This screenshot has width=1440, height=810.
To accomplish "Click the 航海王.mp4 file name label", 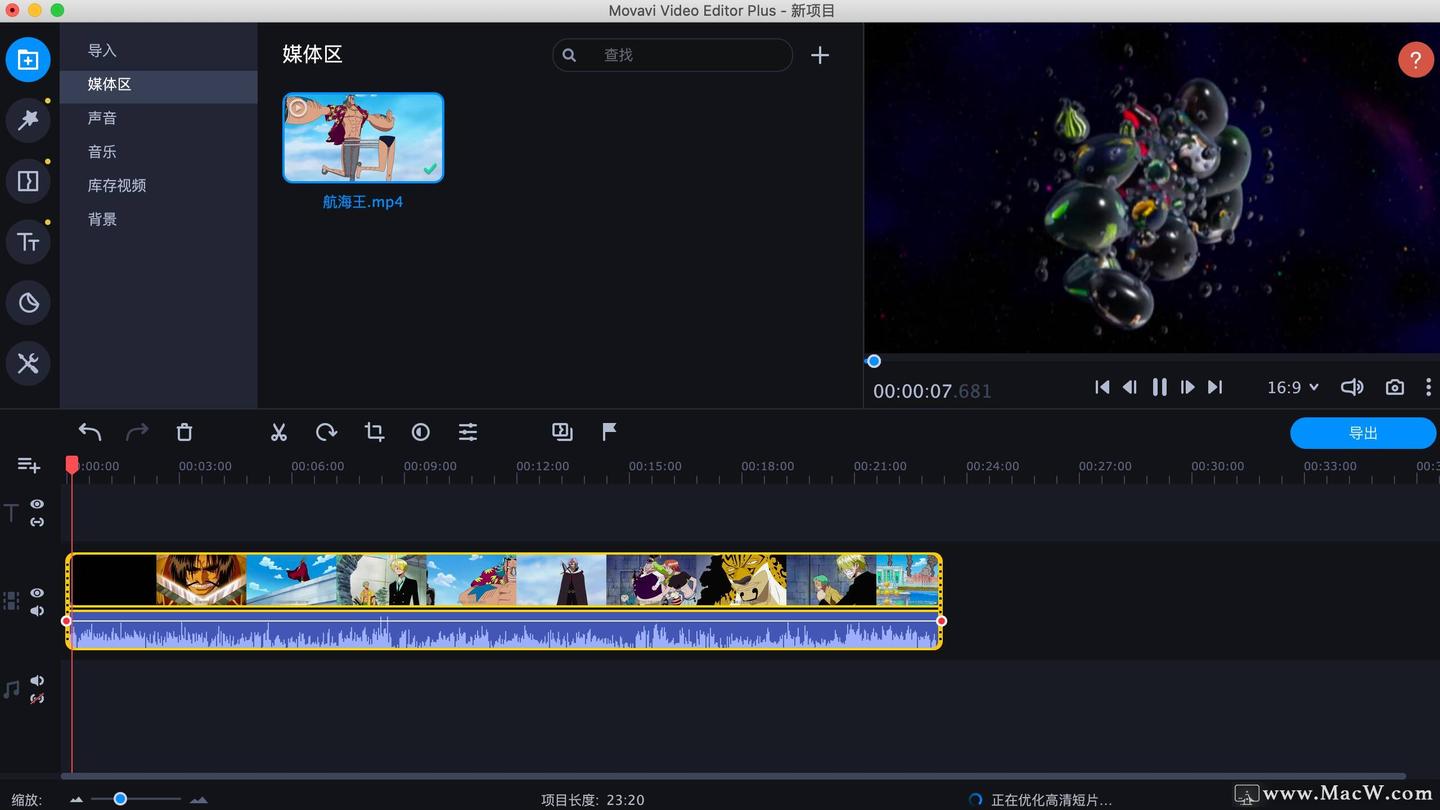I will point(363,202).
